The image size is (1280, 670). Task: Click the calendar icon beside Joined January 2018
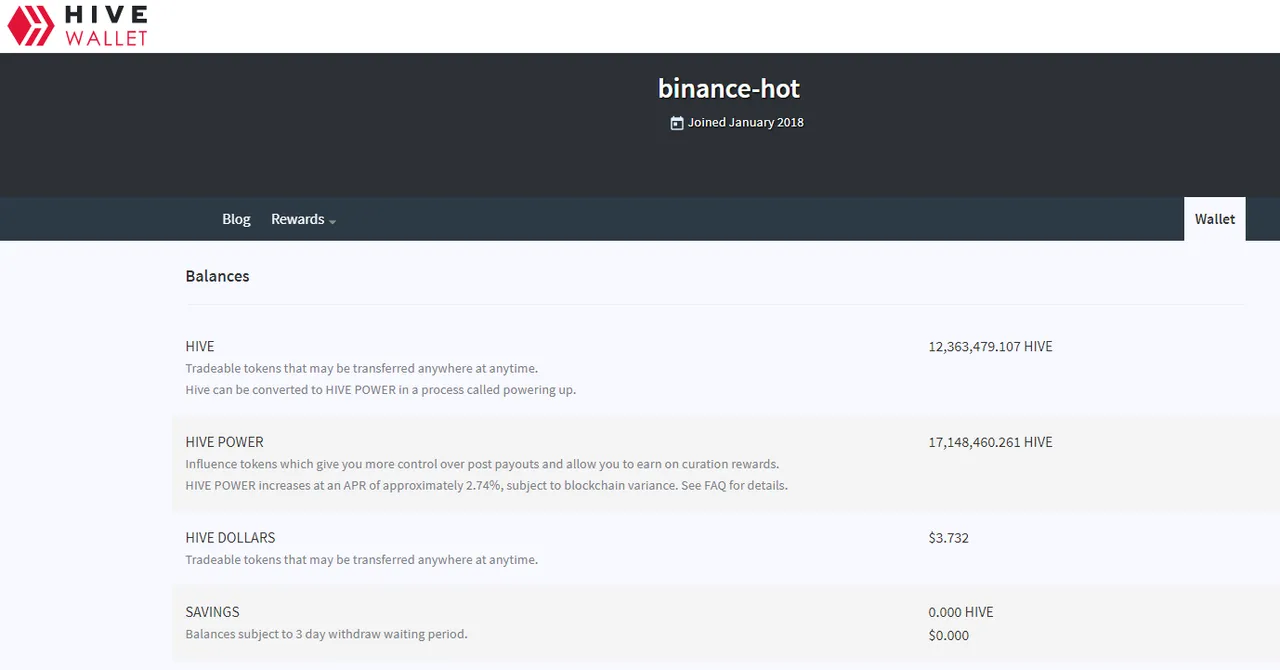pyautogui.click(x=677, y=123)
